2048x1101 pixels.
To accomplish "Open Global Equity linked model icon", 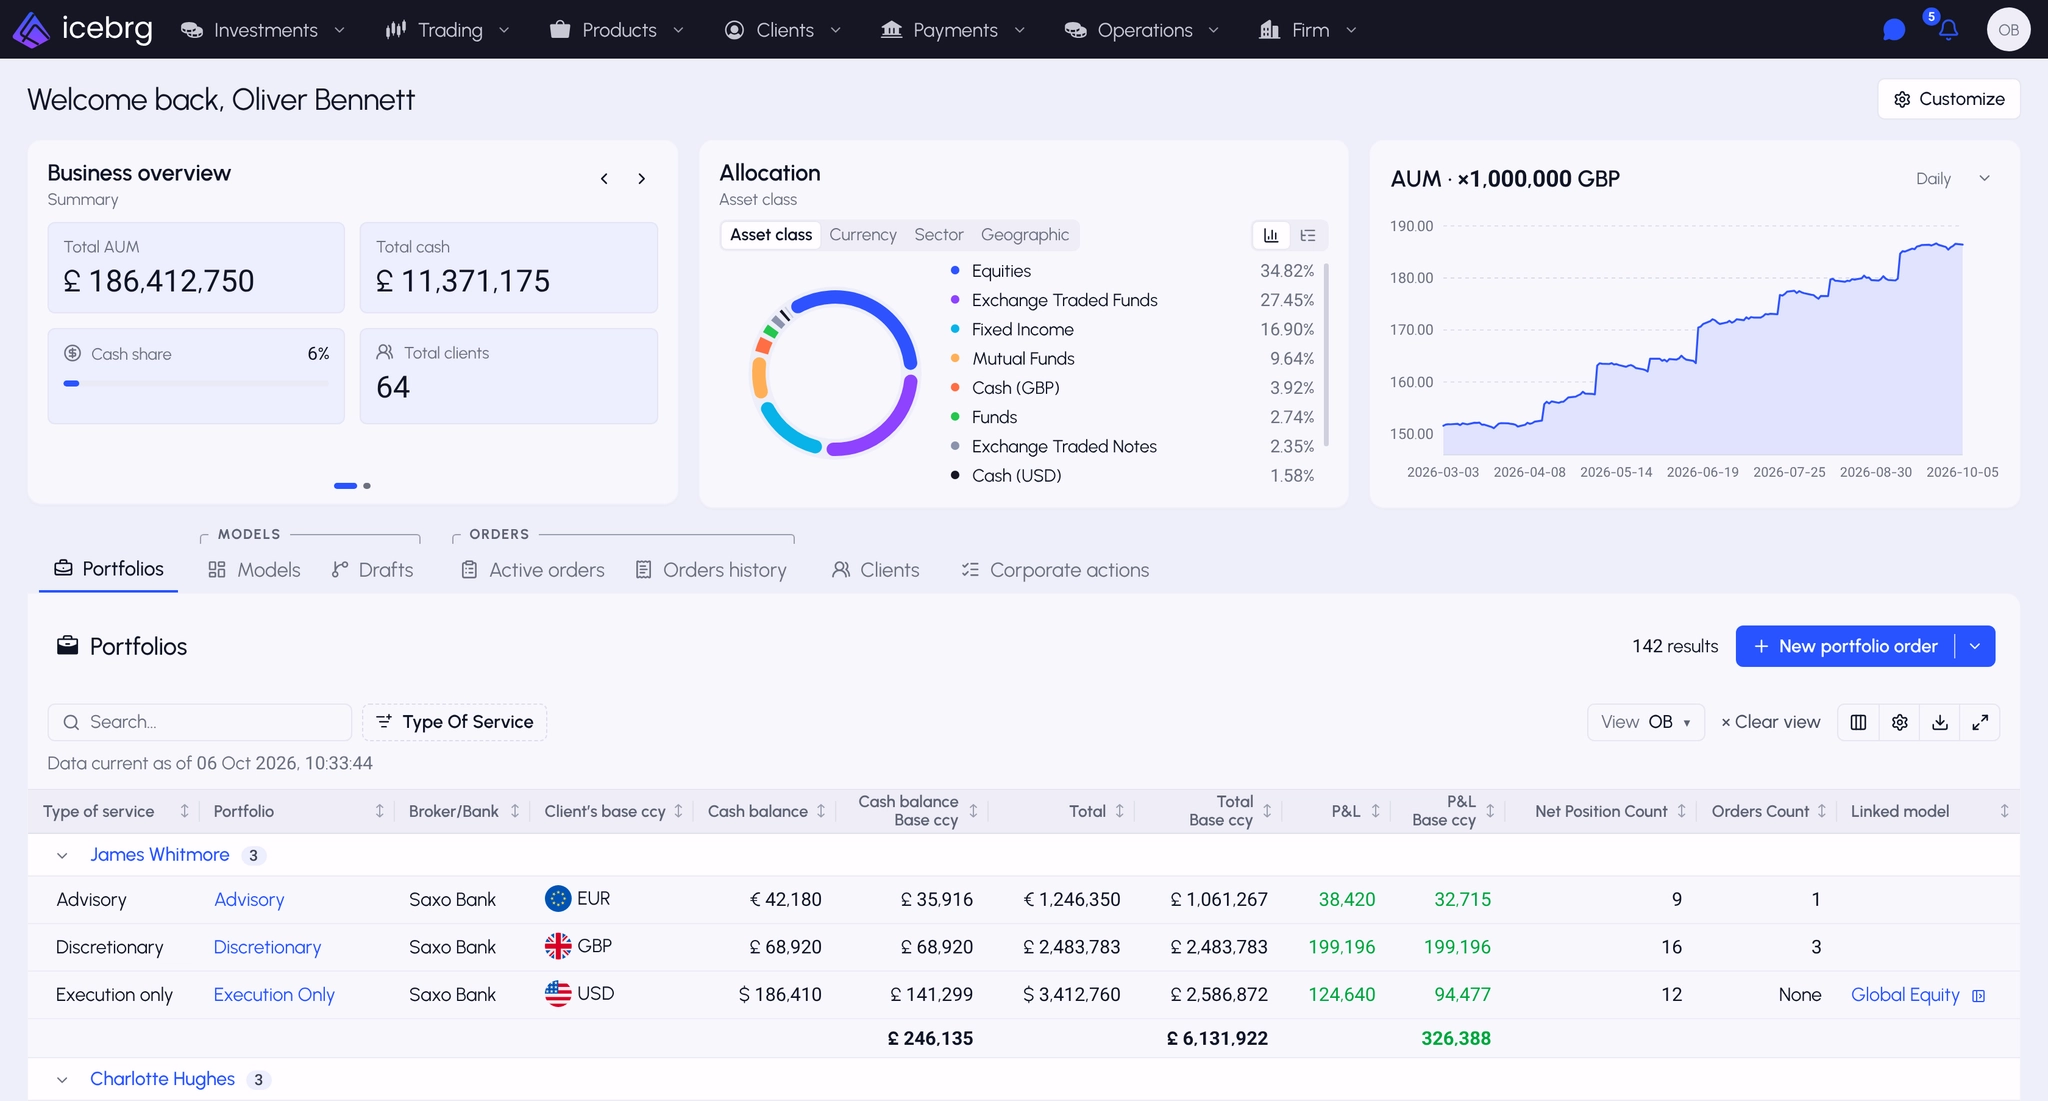I will [x=1978, y=996].
